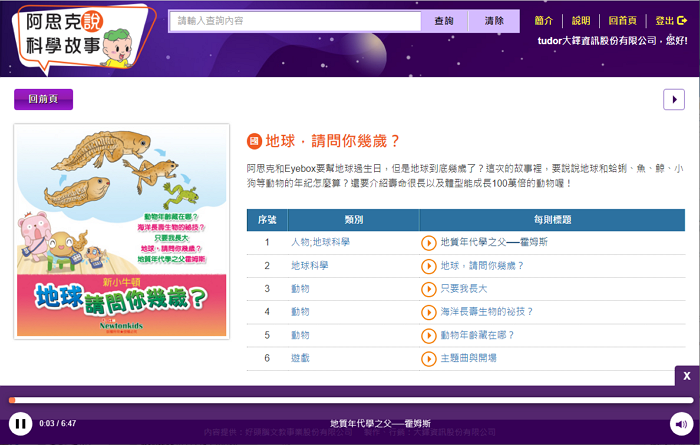Screen dimensions: 700x445
Task: Click the 類別 column header
Action: (x=354, y=220)
